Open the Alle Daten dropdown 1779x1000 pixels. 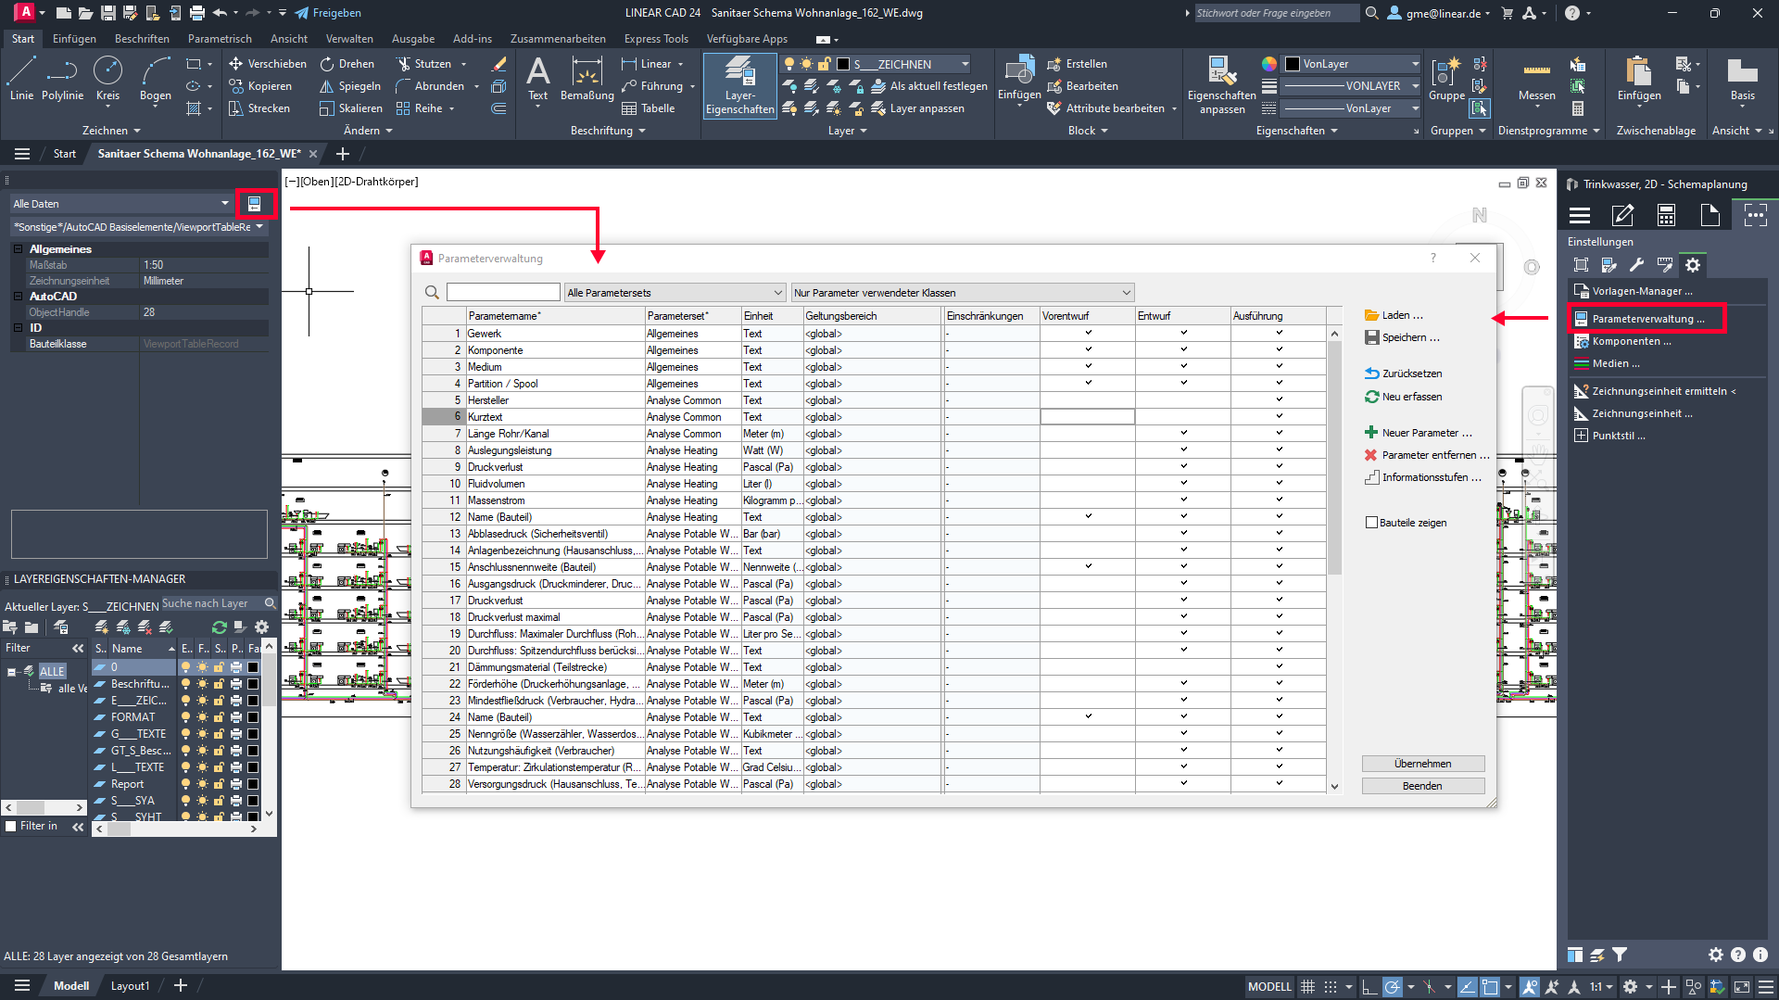pyautogui.click(x=121, y=204)
